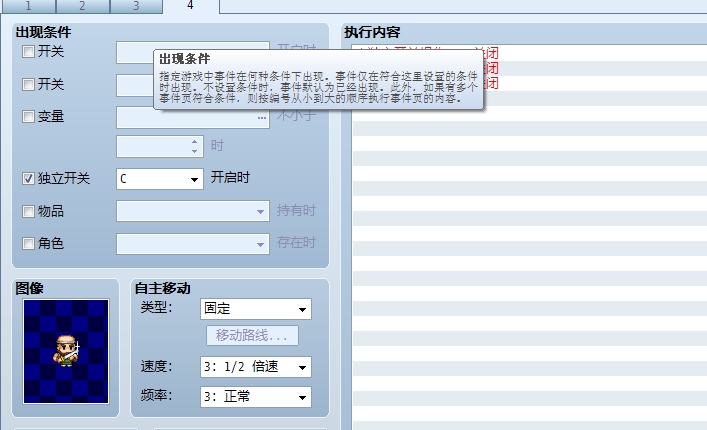Select the third command line in 执行内容
The height and width of the screenshot is (430, 707).
coord(530,83)
